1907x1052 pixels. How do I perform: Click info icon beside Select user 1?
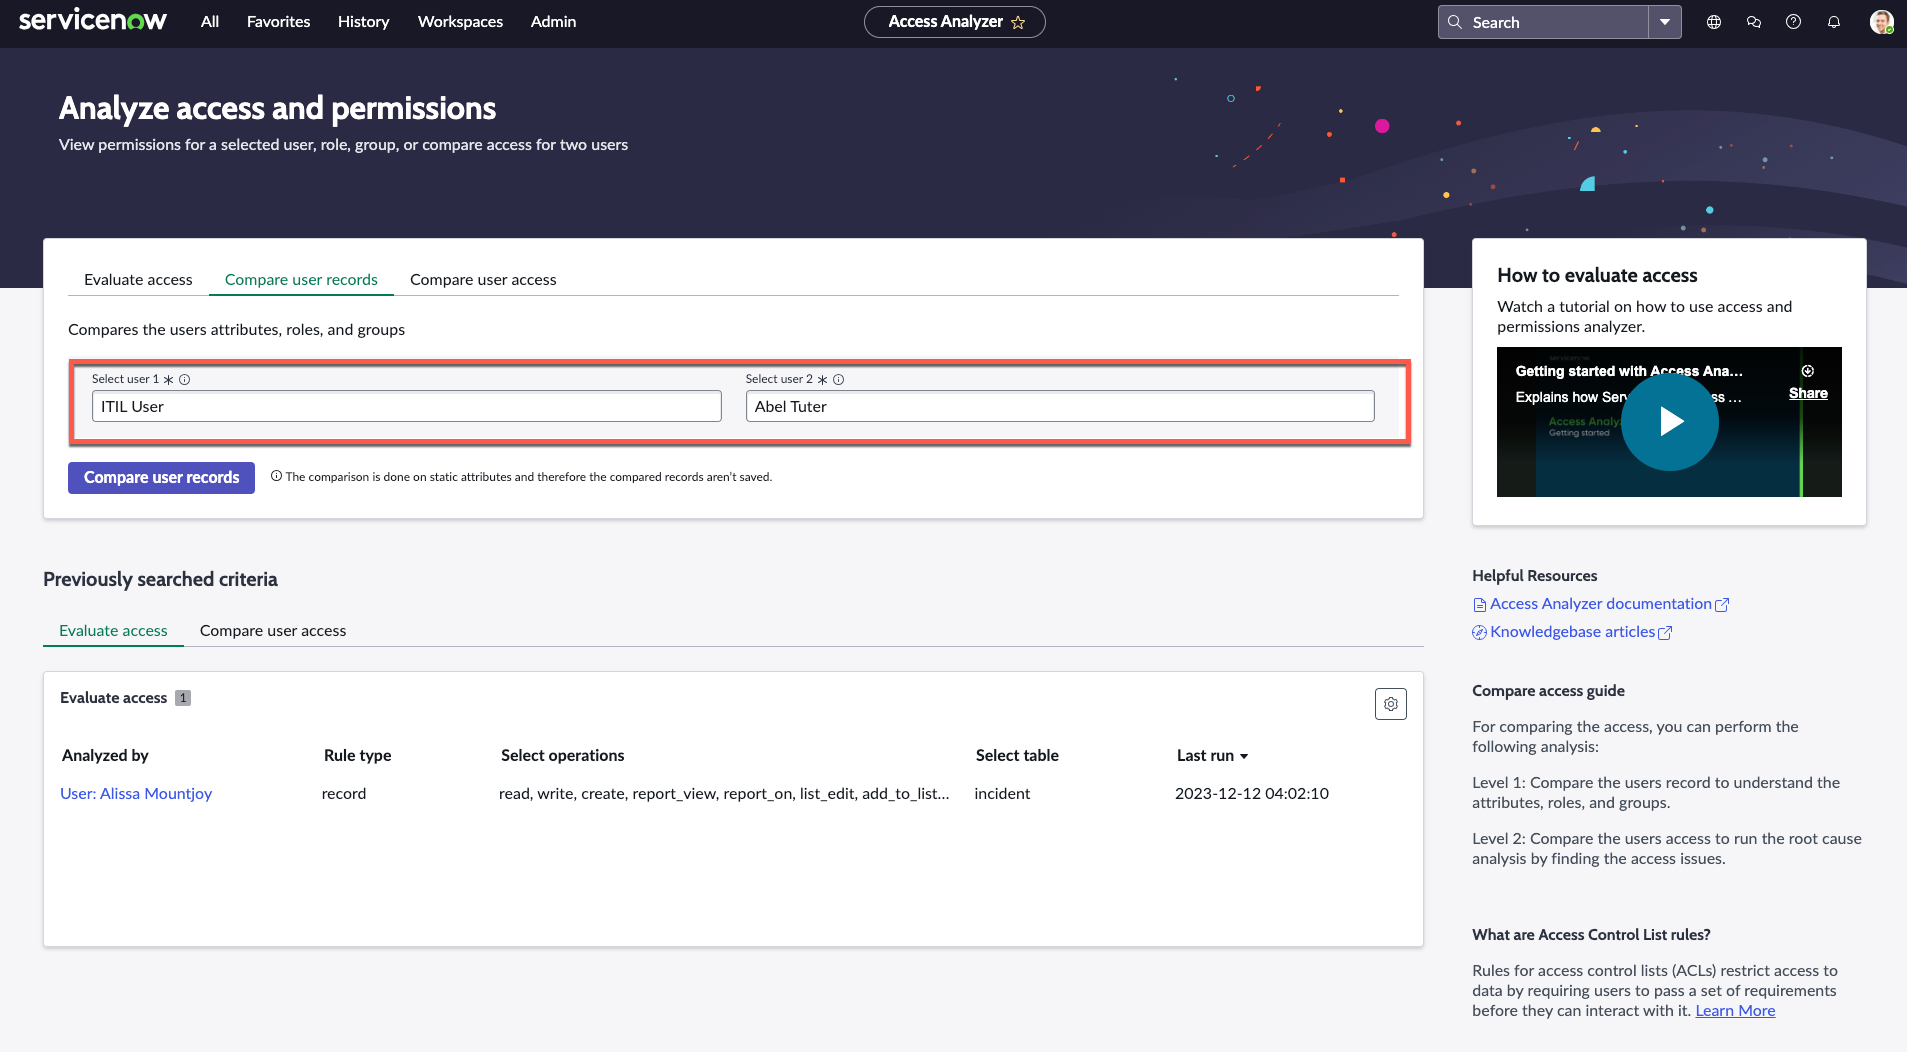point(185,379)
